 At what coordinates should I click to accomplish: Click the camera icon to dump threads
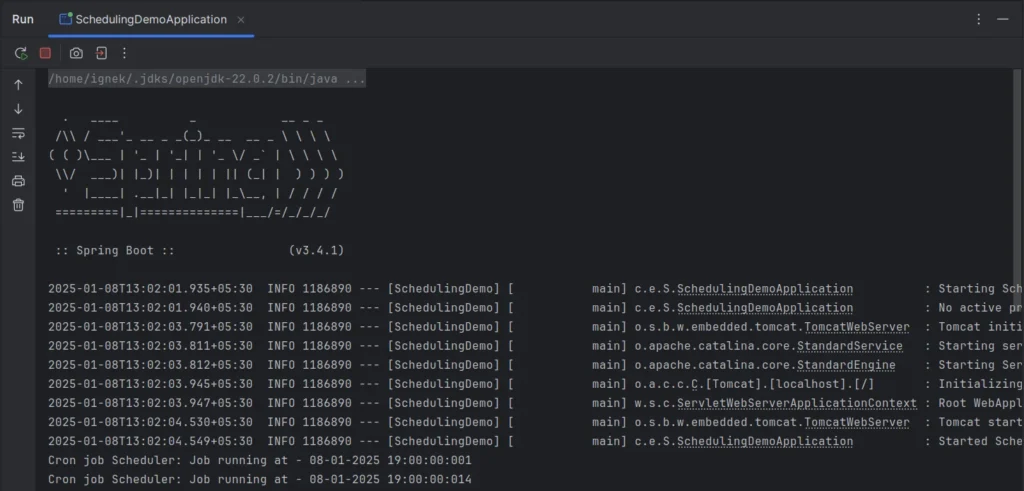point(76,53)
